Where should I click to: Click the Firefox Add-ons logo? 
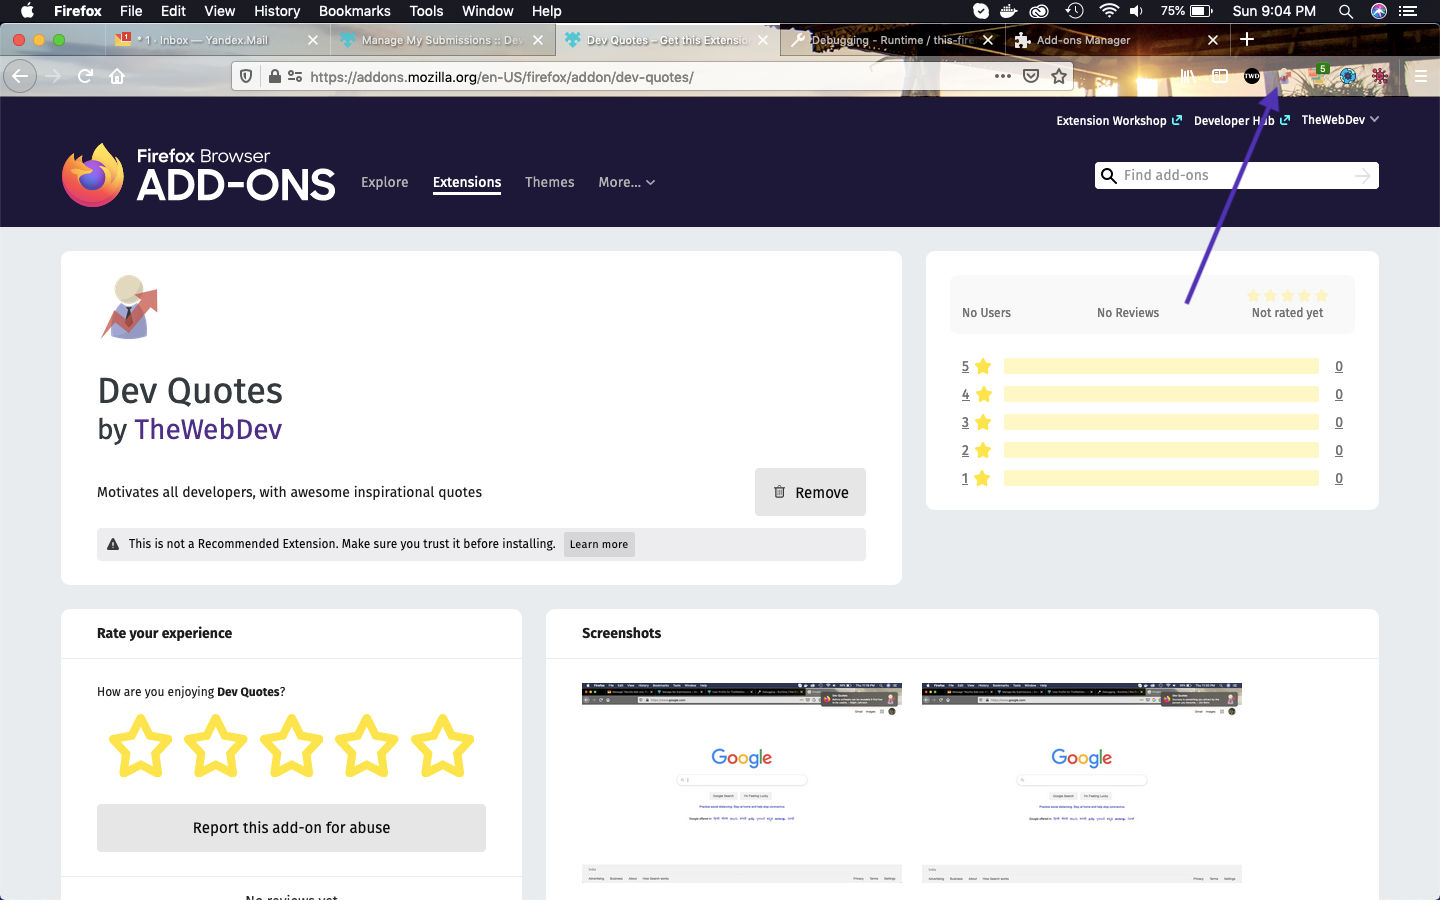click(198, 175)
